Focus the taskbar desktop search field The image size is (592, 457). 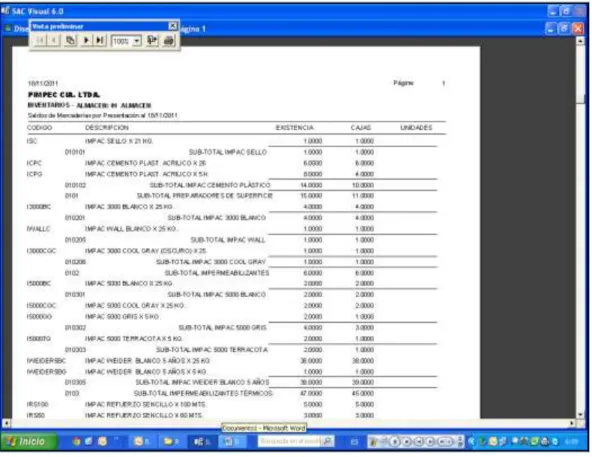[x=290, y=441]
